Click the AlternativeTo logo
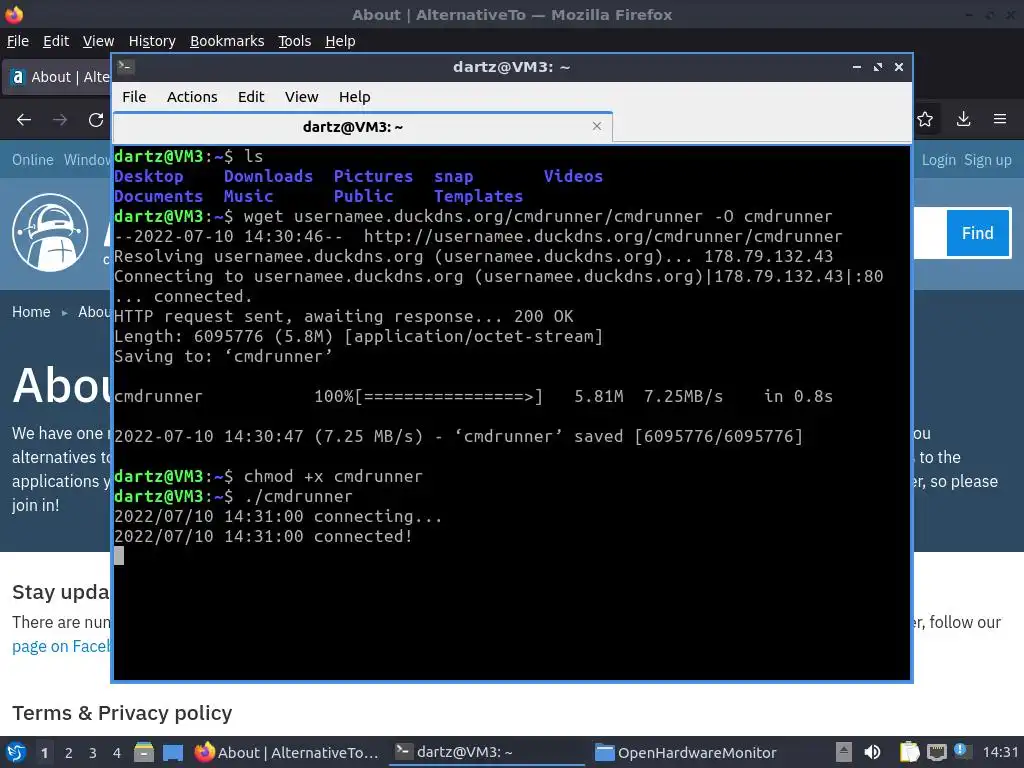Screen dimensions: 1024x768 pos(50,232)
